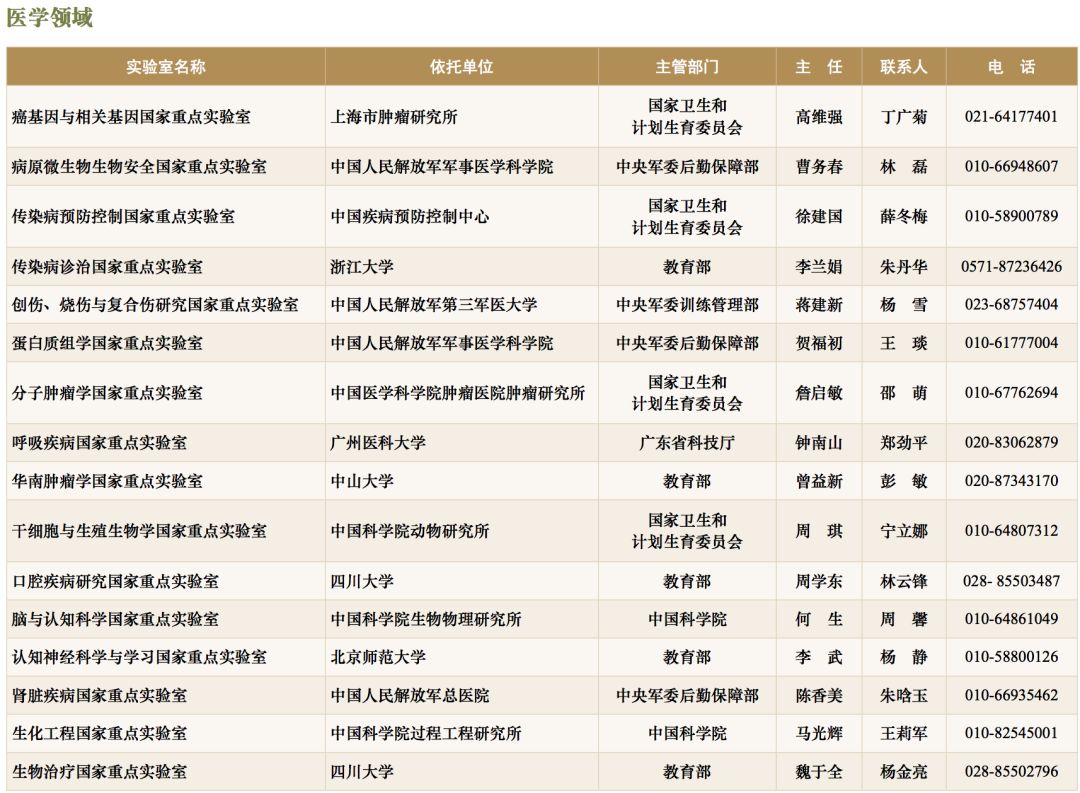Select the 主管部门 column header

pos(686,67)
